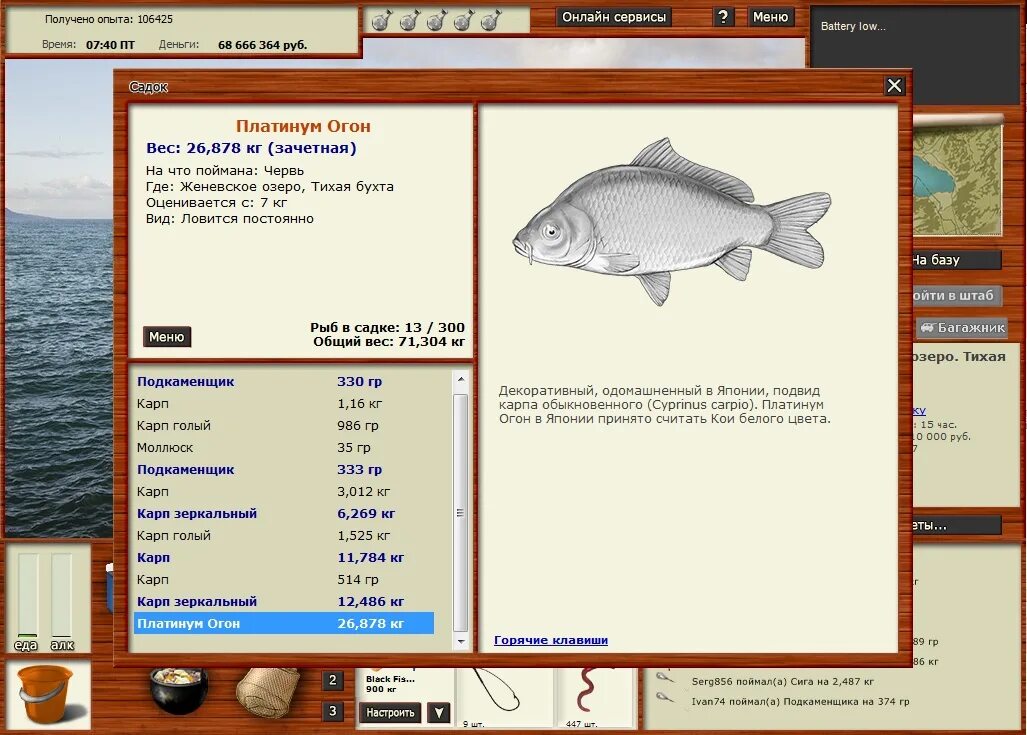Open the Горячие клавиши link
The height and width of the screenshot is (735, 1027).
coord(551,640)
